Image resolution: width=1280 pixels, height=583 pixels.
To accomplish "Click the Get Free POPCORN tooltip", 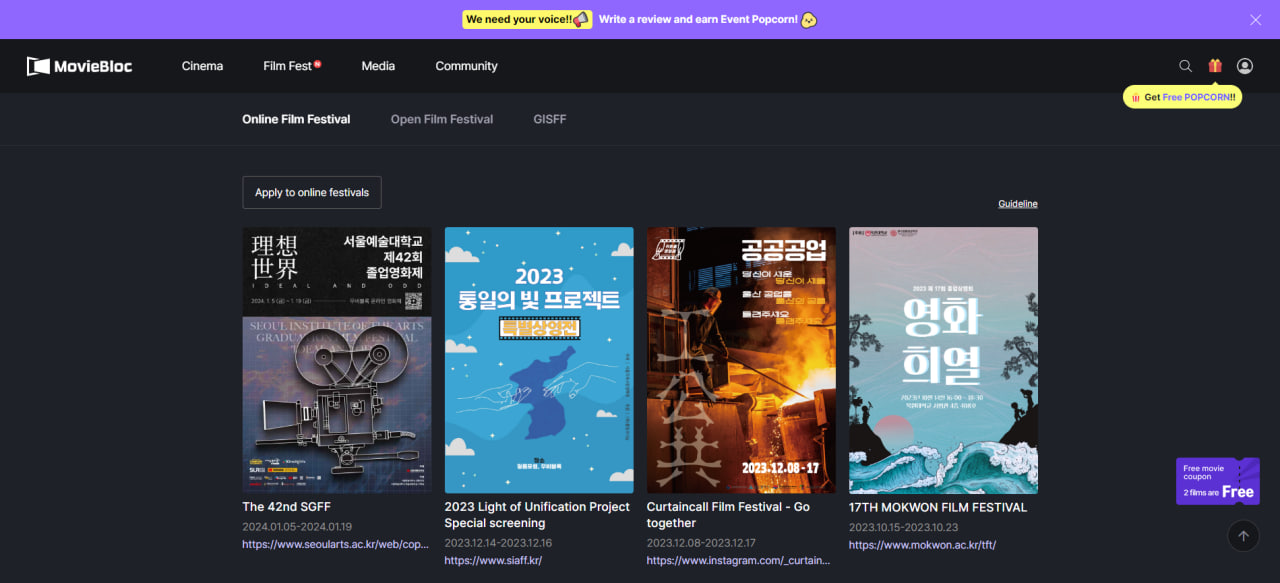I will (1182, 97).
